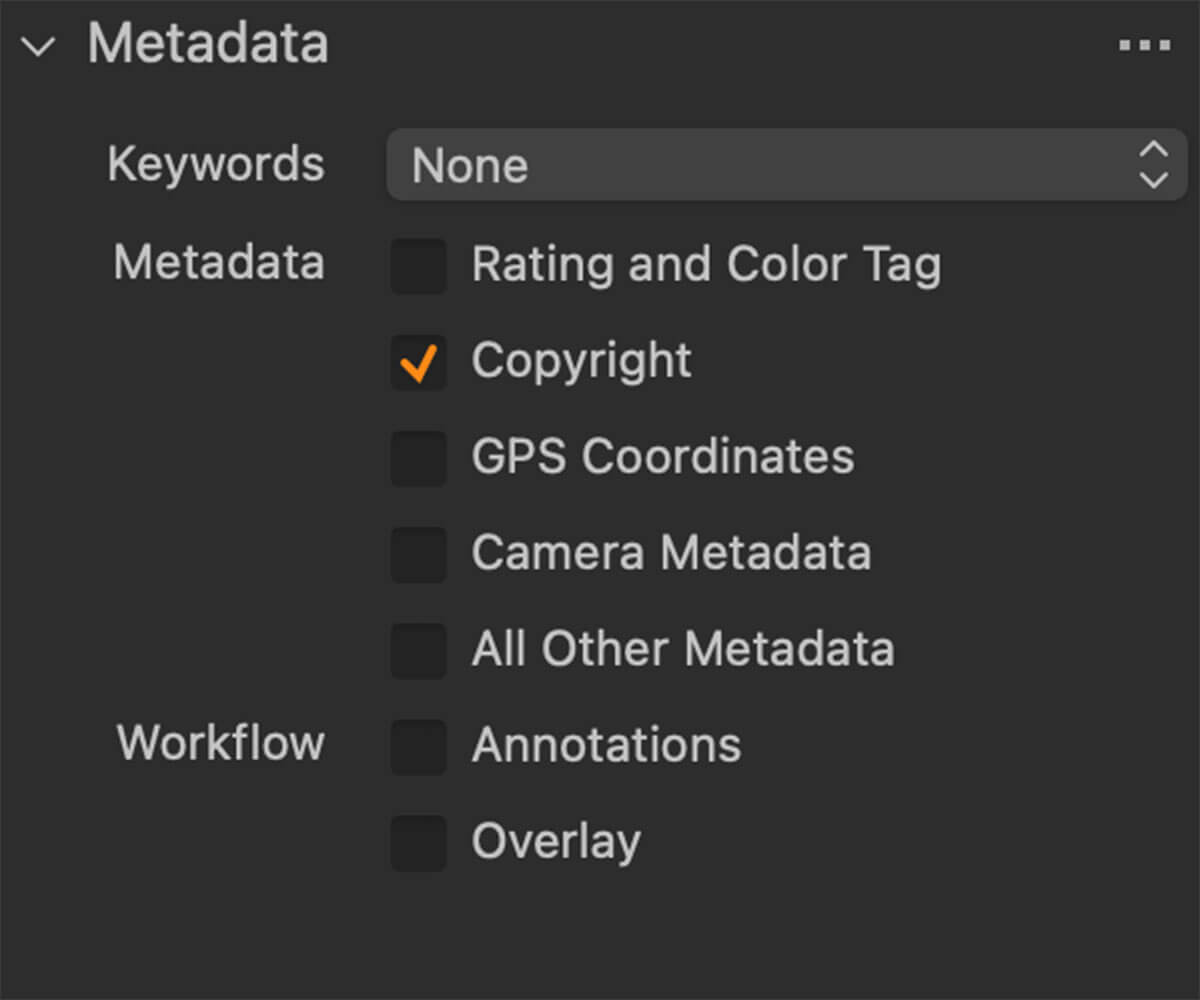
Task: Click the Workflow section label
Action: pos(221,744)
